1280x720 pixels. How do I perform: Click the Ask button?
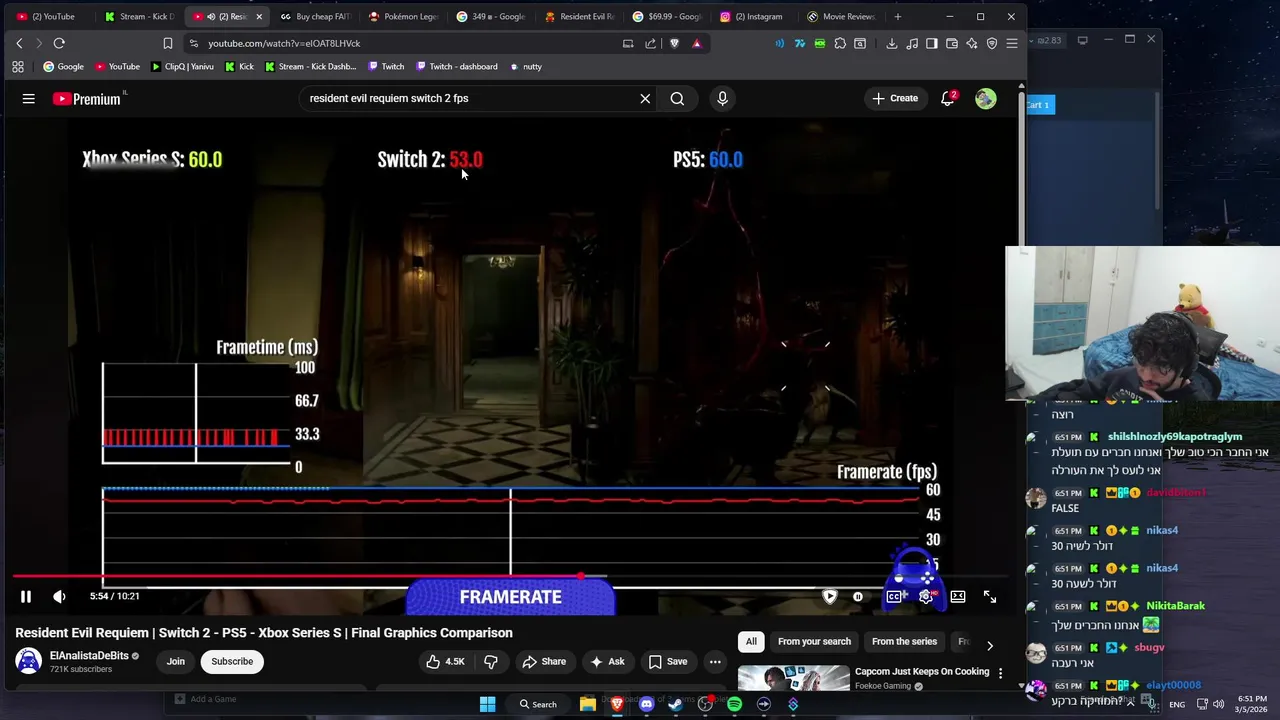click(607, 661)
